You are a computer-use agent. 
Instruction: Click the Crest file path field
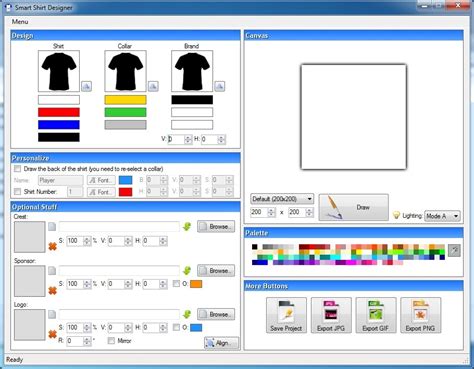(119, 226)
